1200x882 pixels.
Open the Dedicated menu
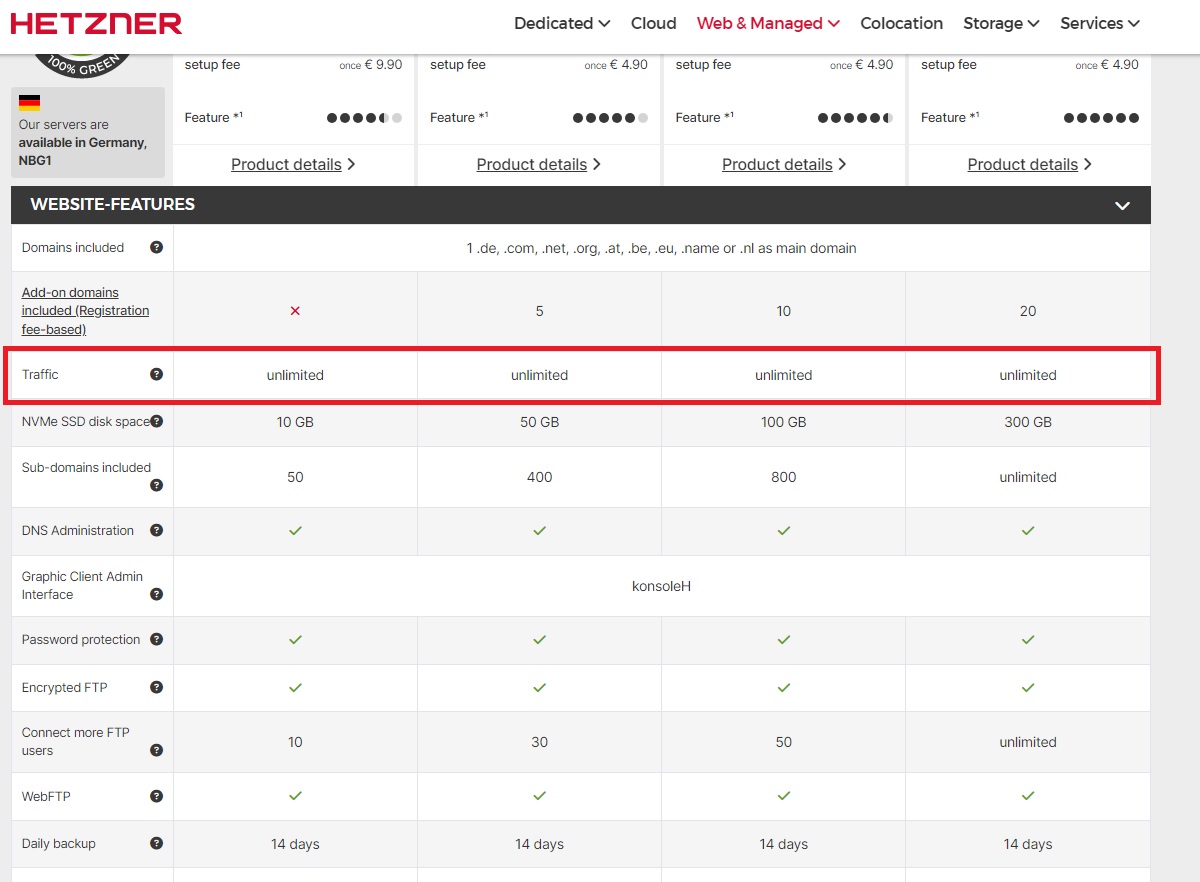562,23
